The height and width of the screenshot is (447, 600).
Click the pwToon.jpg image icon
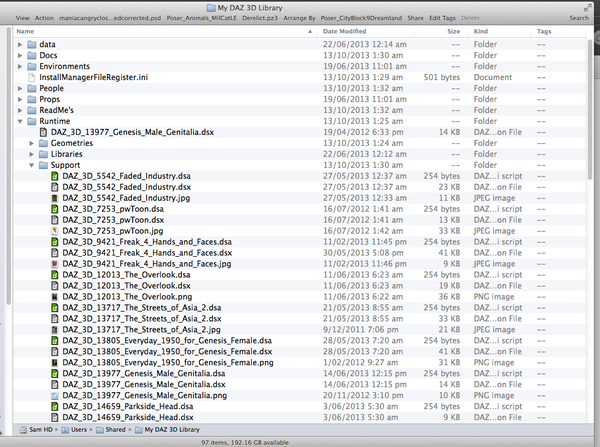(55, 231)
